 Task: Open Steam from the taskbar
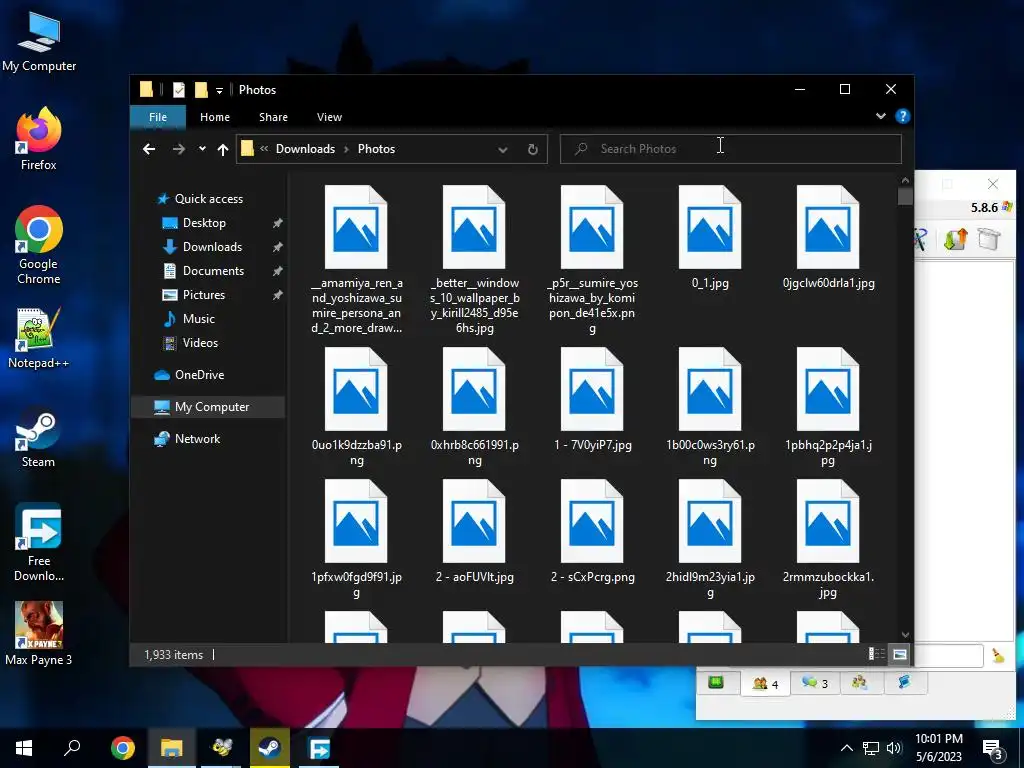click(x=269, y=748)
